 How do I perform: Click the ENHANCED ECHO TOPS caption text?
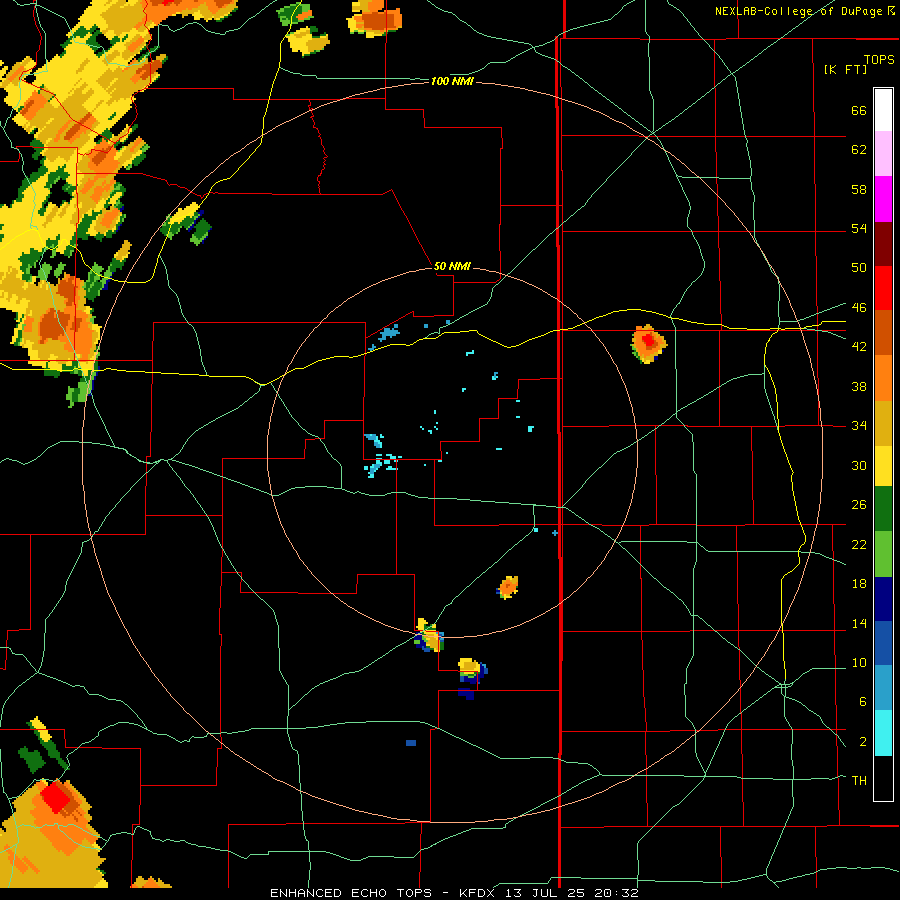[351, 893]
